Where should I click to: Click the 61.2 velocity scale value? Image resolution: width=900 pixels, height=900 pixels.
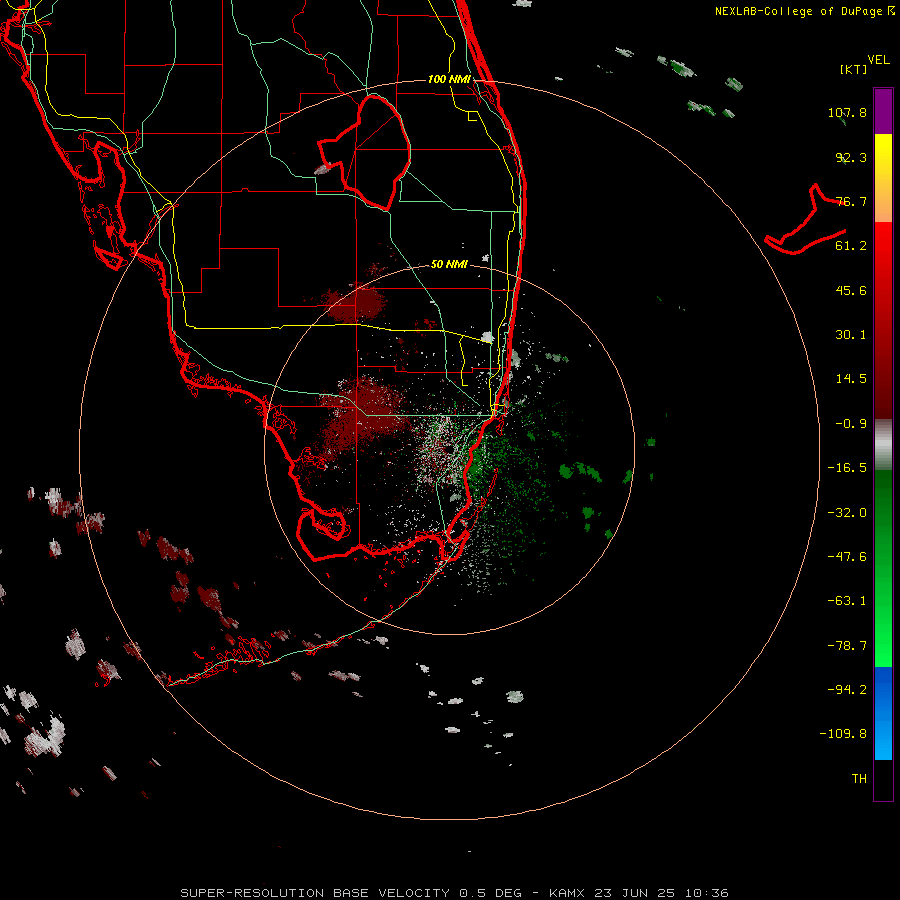point(851,246)
